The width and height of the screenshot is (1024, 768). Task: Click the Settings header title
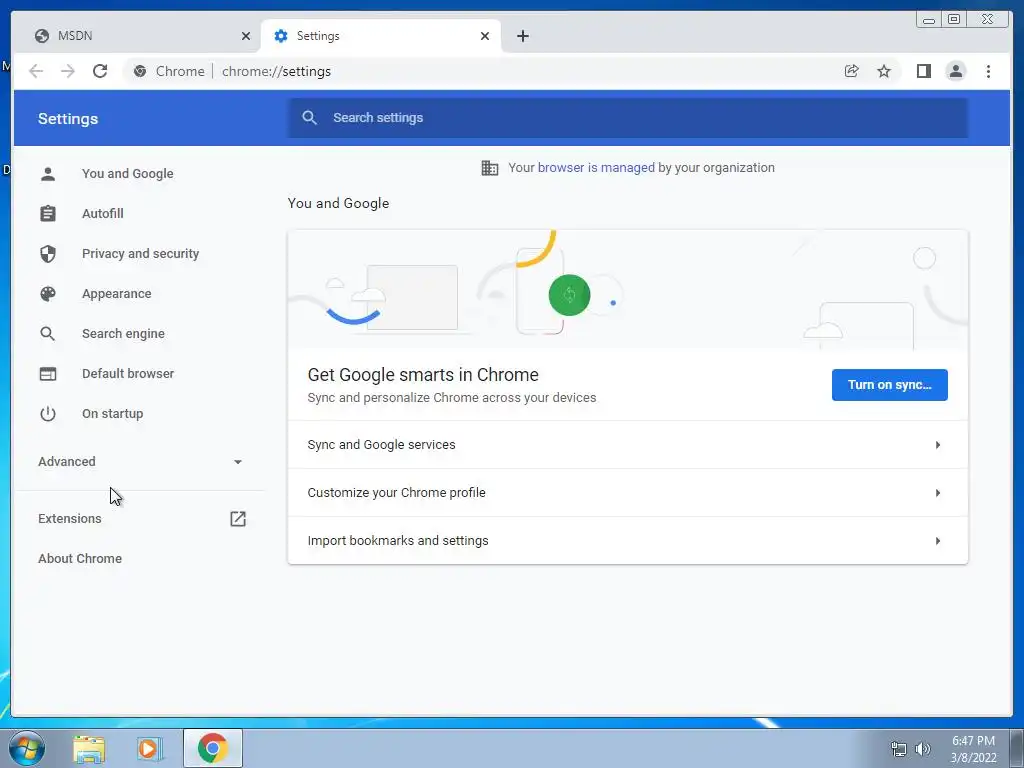click(68, 119)
